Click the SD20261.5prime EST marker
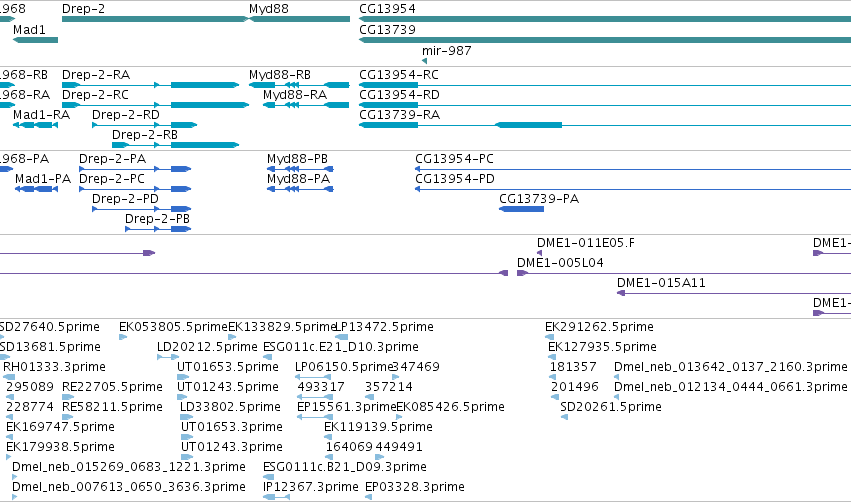Viewport: 851px width, 502px height. click(x=564, y=417)
